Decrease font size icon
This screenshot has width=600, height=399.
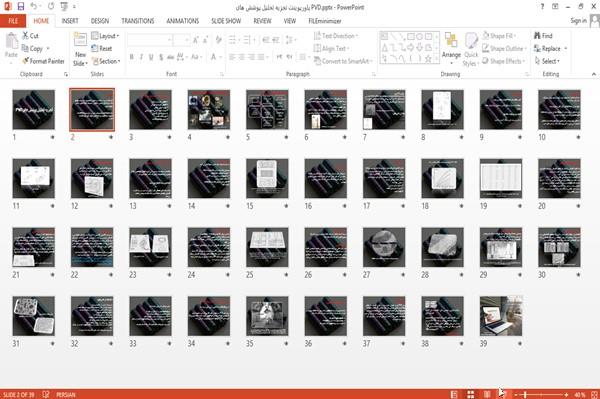(206, 40)
